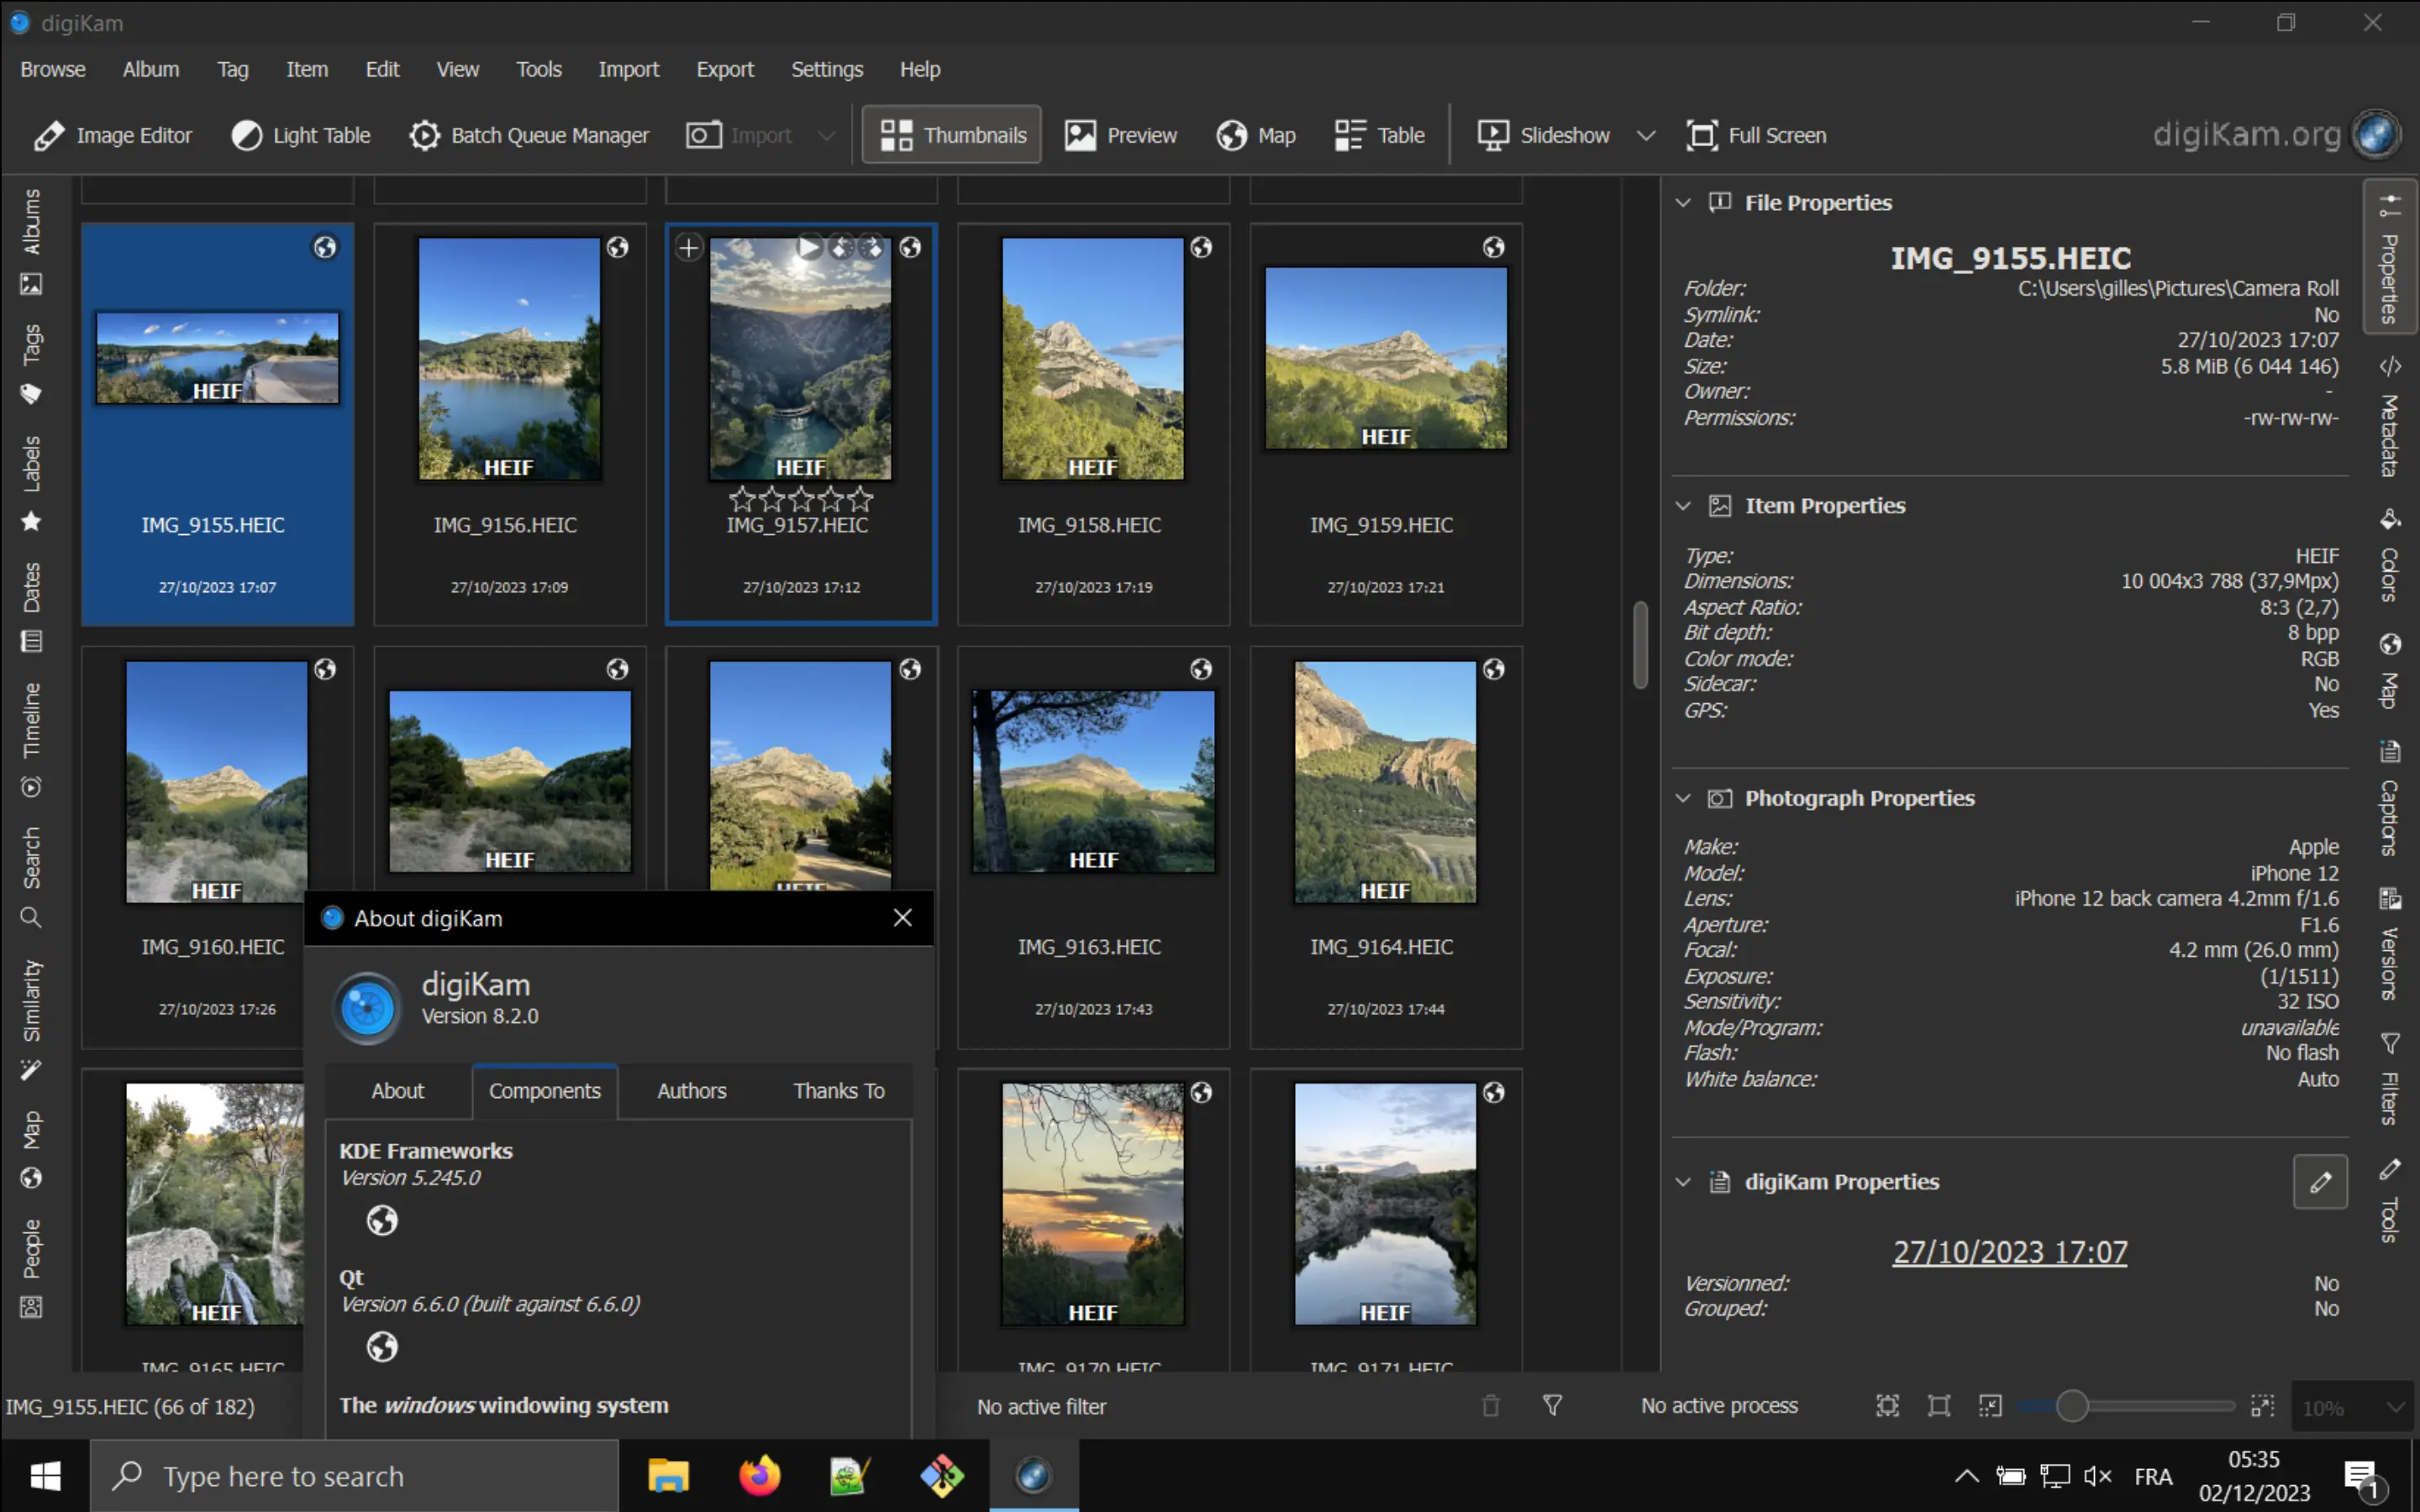
Task: Toggle the Table view mode
Action: point(1380,135)
